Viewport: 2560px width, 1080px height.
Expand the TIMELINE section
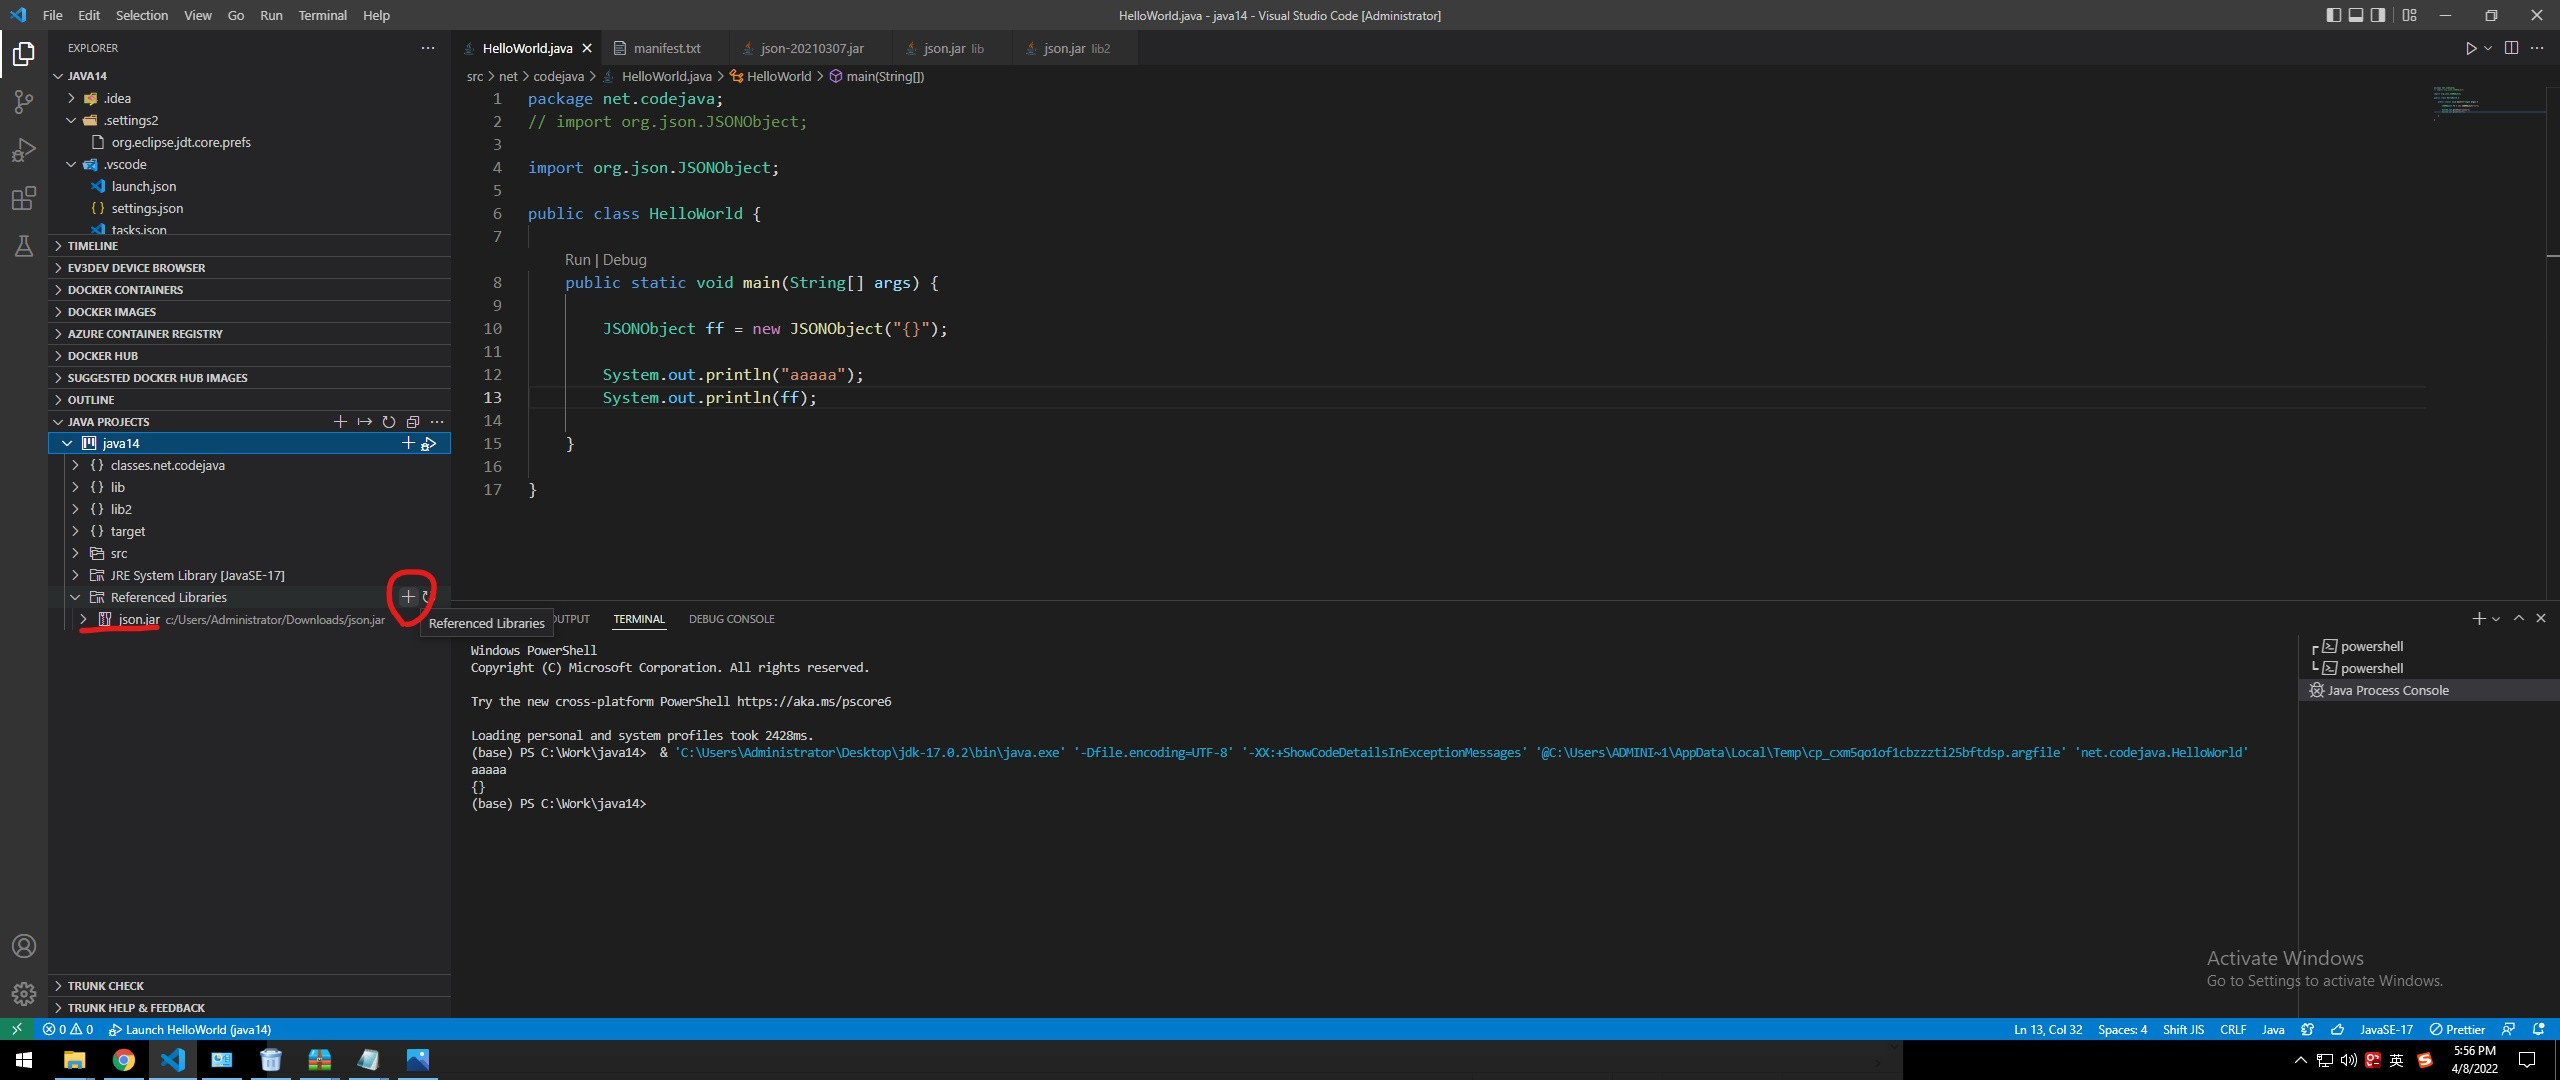250,246
